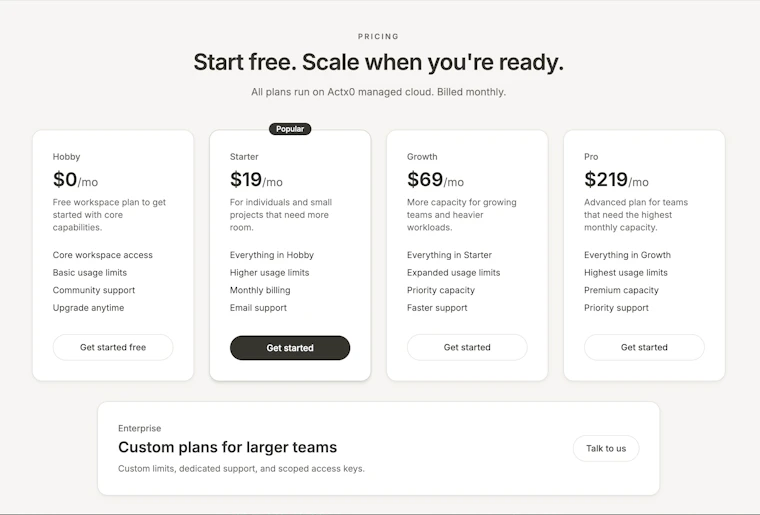The height and width of the screenshot is (515, 760).
Task: Click Priority capacity feature in Growth
Action: (441, 290)
